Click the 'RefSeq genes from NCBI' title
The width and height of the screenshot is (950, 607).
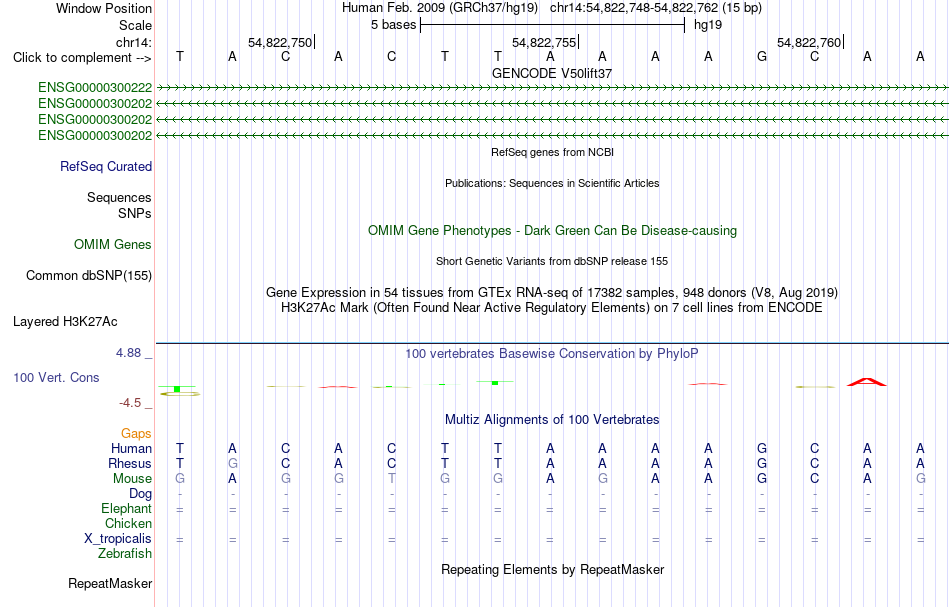click(552, 152)
